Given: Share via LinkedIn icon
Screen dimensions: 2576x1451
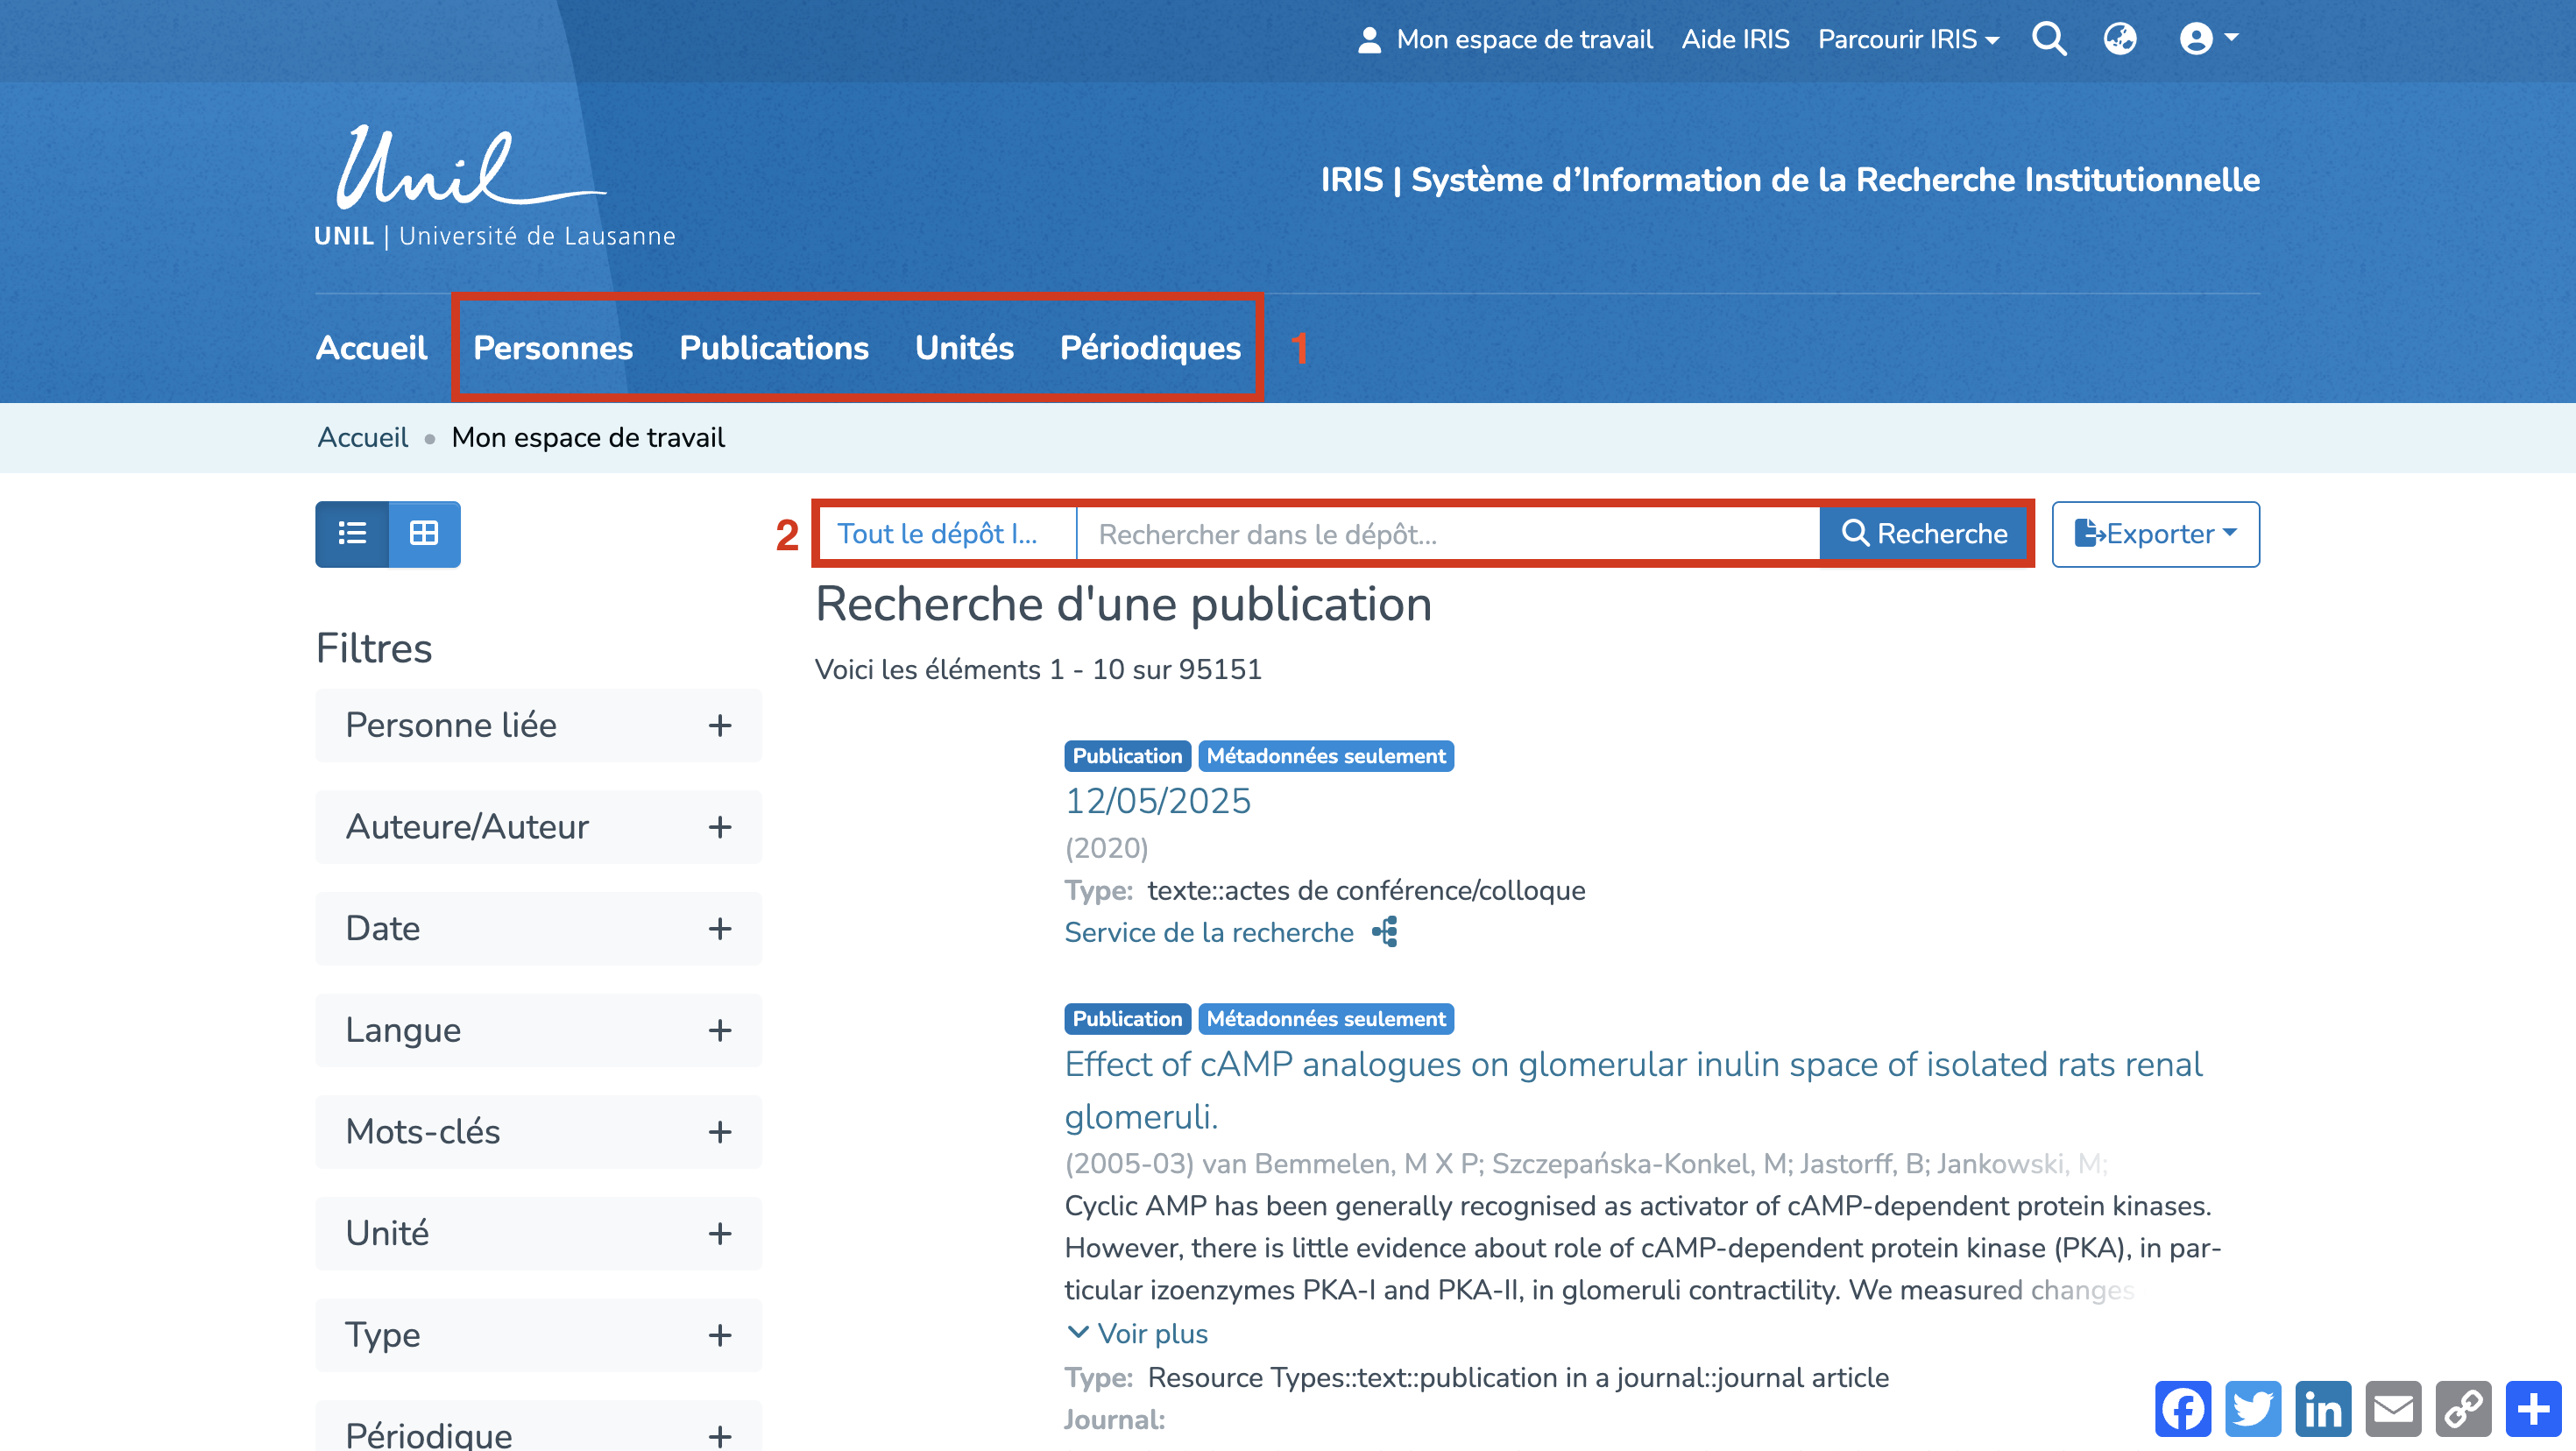Looking at the screenshot, I should tap(2322, 1409).
